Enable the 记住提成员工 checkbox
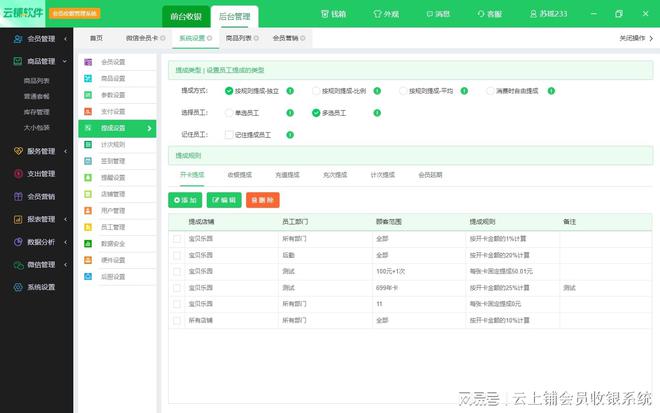 (229, 134)
